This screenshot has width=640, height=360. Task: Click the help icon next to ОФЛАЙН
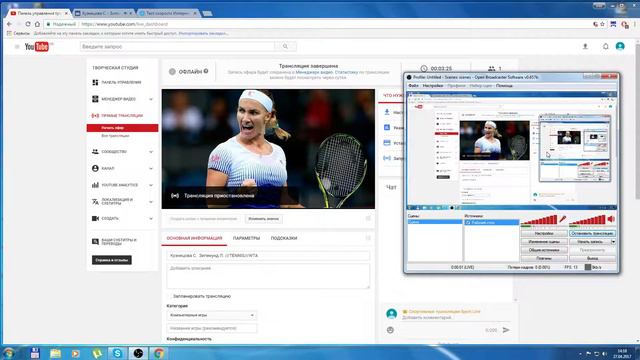206,71
